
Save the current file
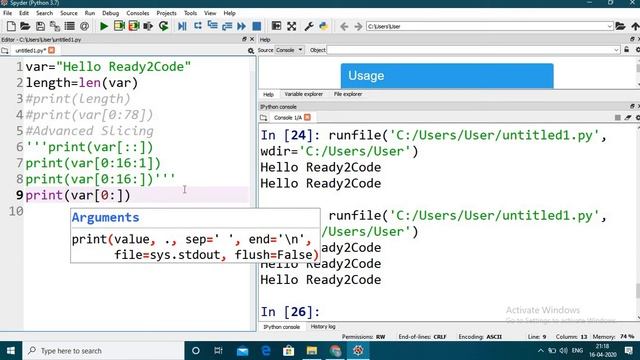[40, 26]
